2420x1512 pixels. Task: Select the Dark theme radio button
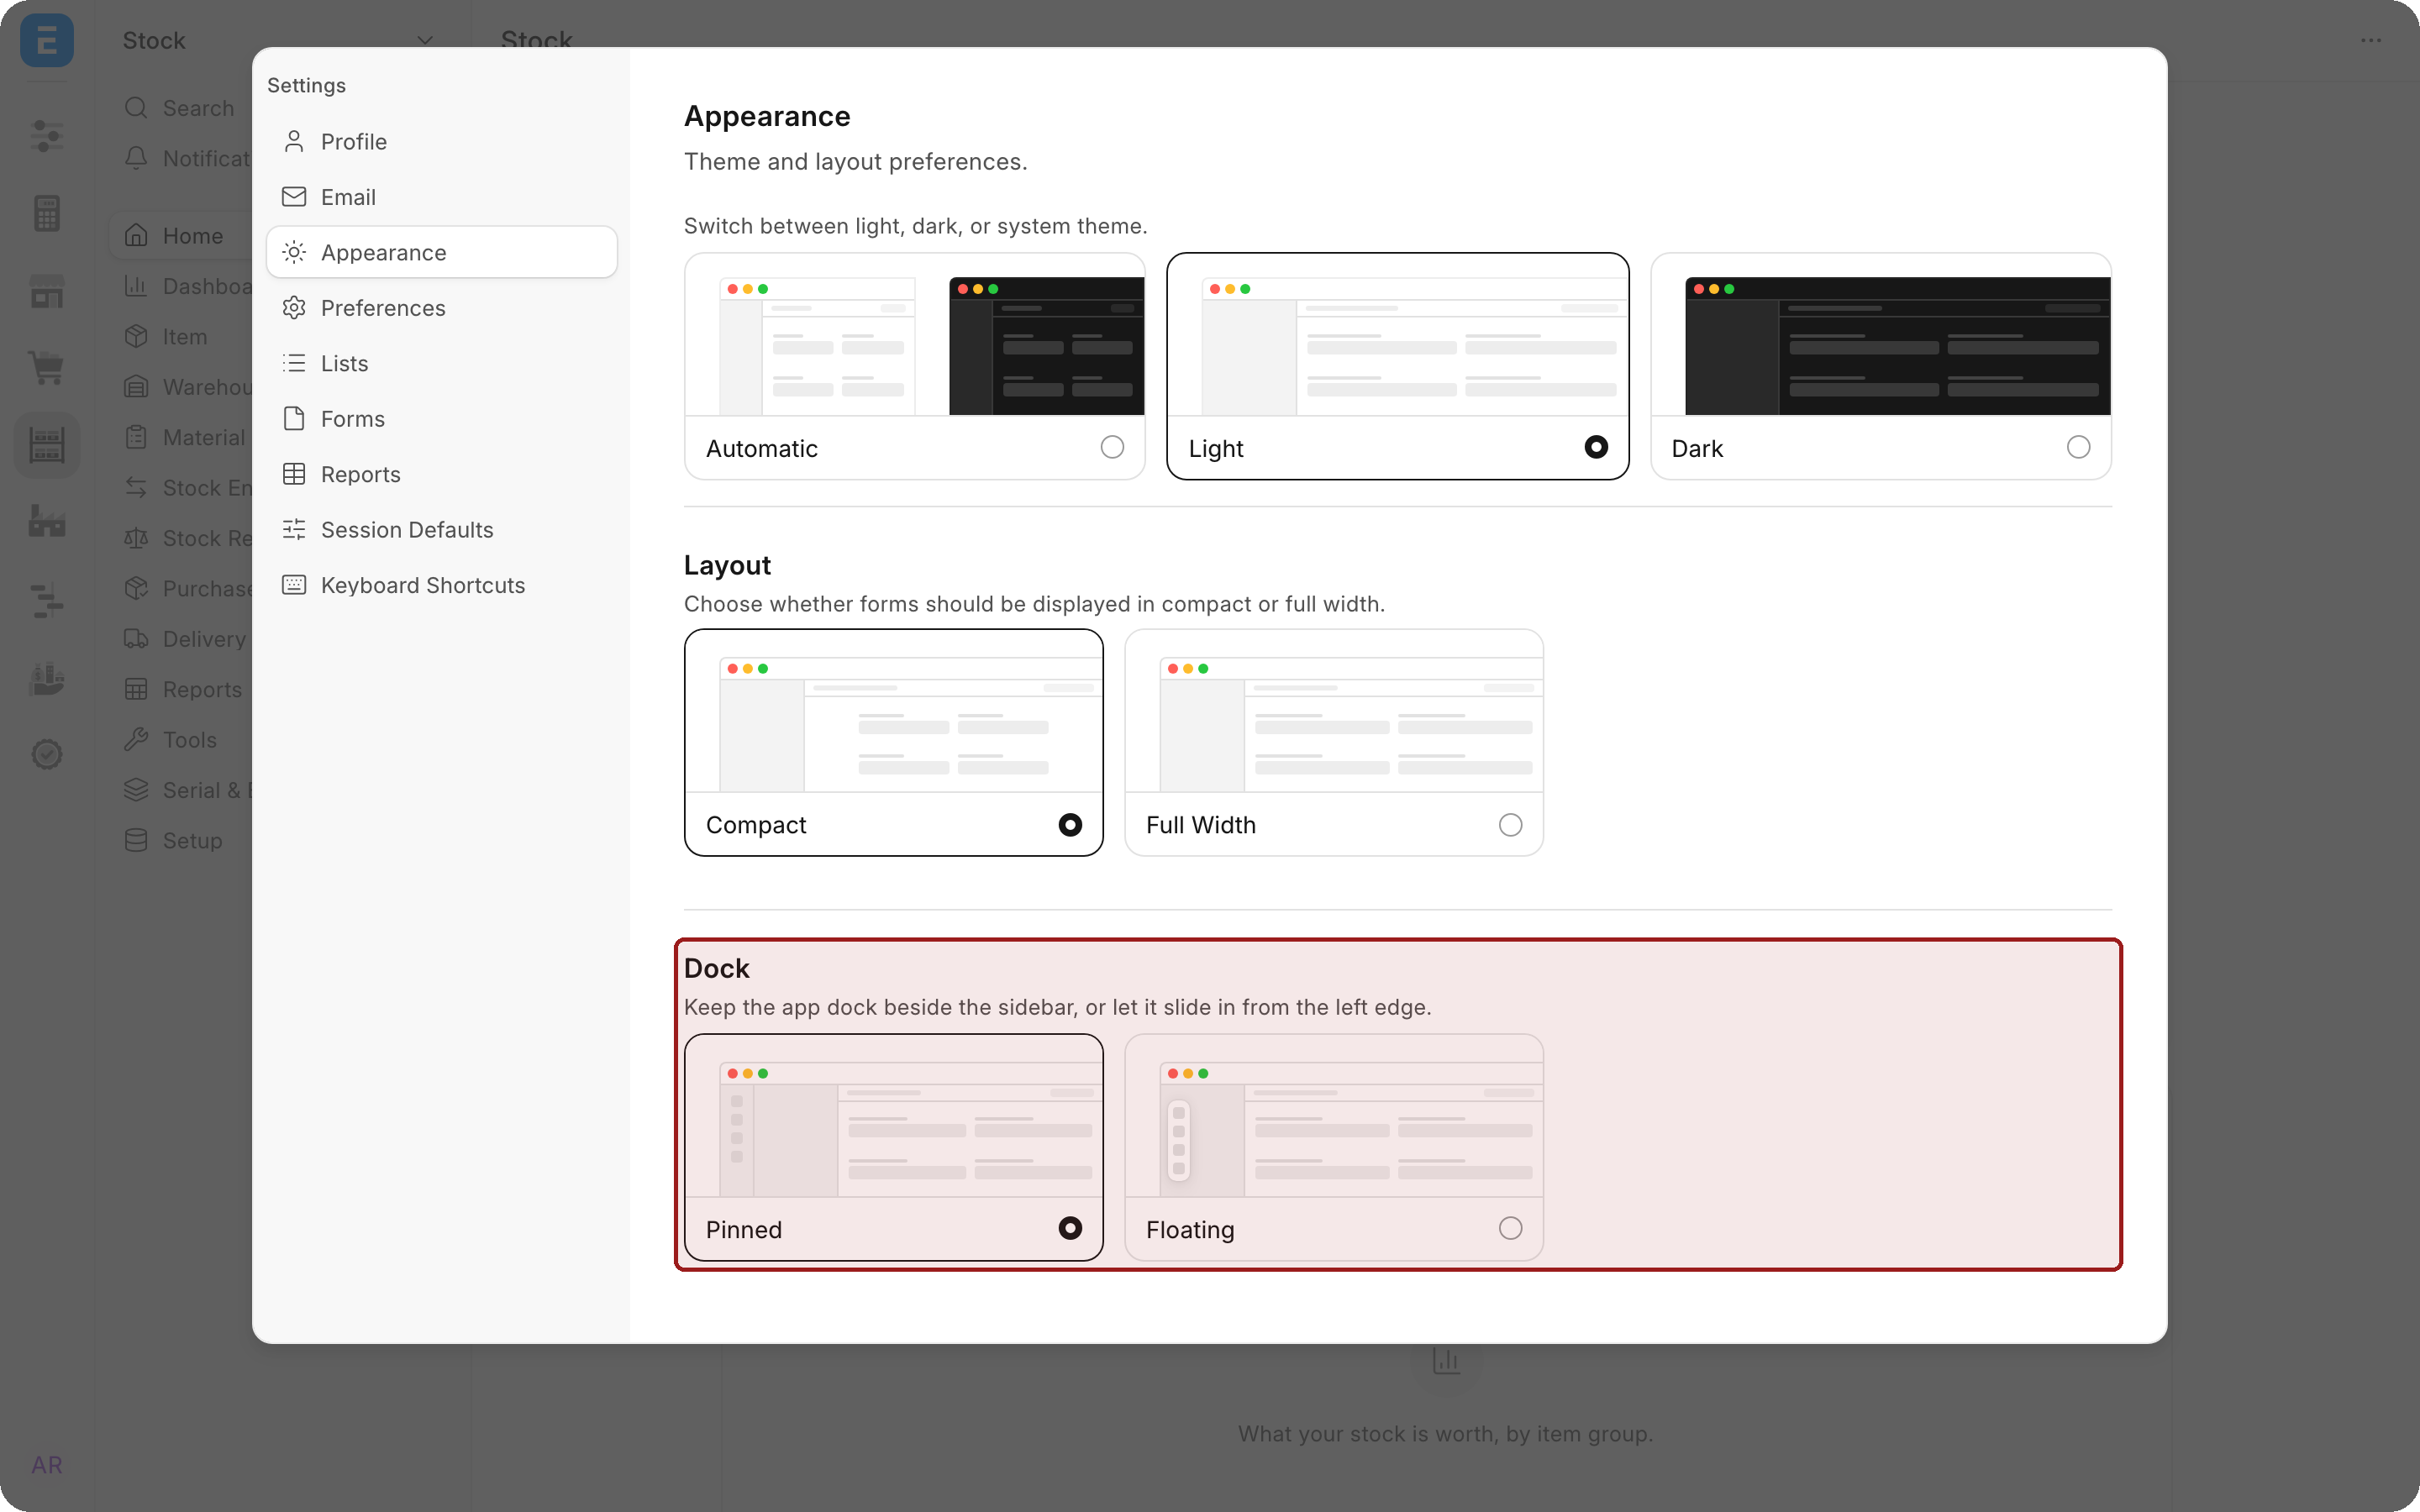[2078, 447]
